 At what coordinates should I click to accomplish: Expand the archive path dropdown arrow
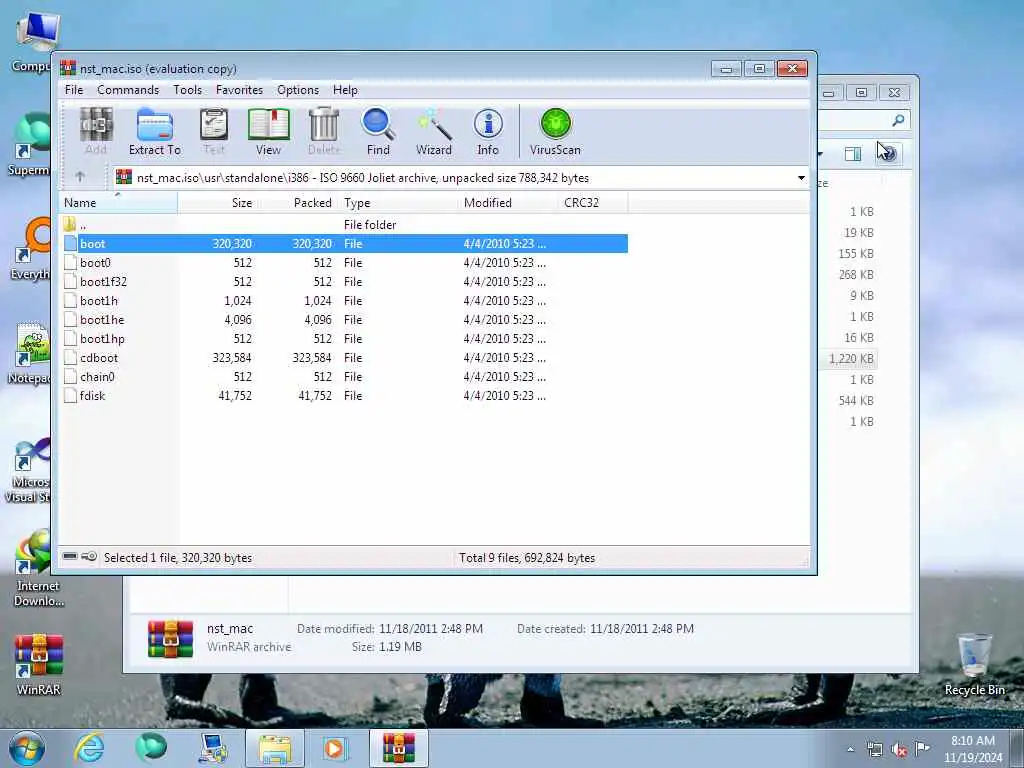pyautogui.click(x=801, y=178)
